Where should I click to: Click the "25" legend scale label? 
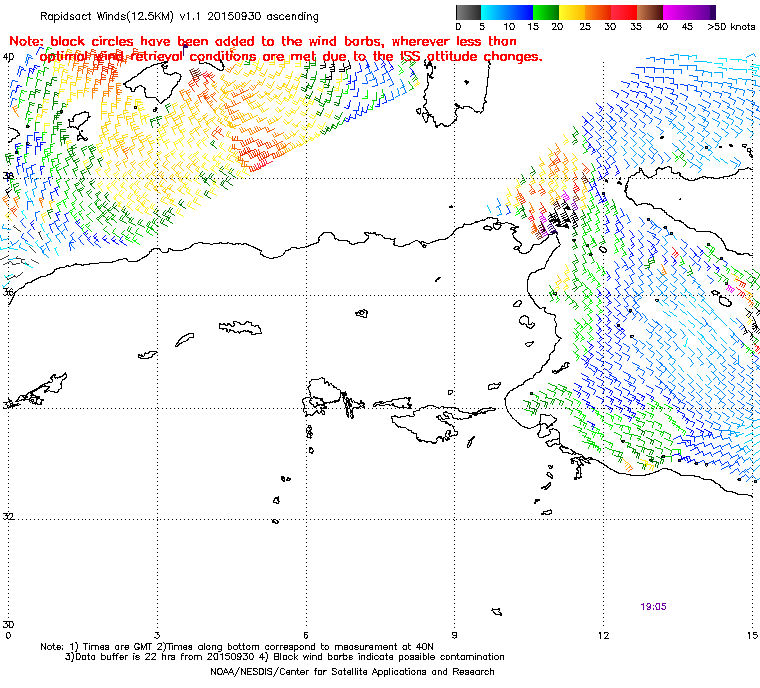pyautogui.click(x=585, y=27)
